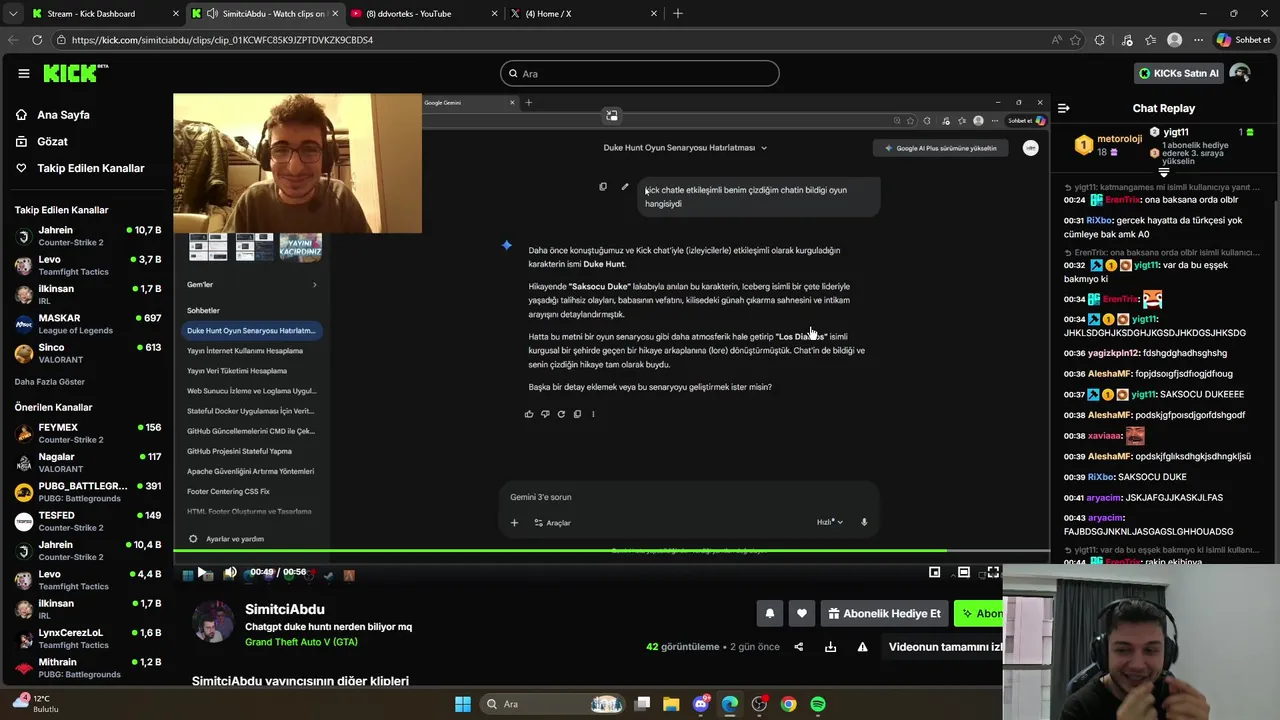Click the notification bell for SimitciAbdu
This screenshot has height=720, width=1280.
[770, 614]
